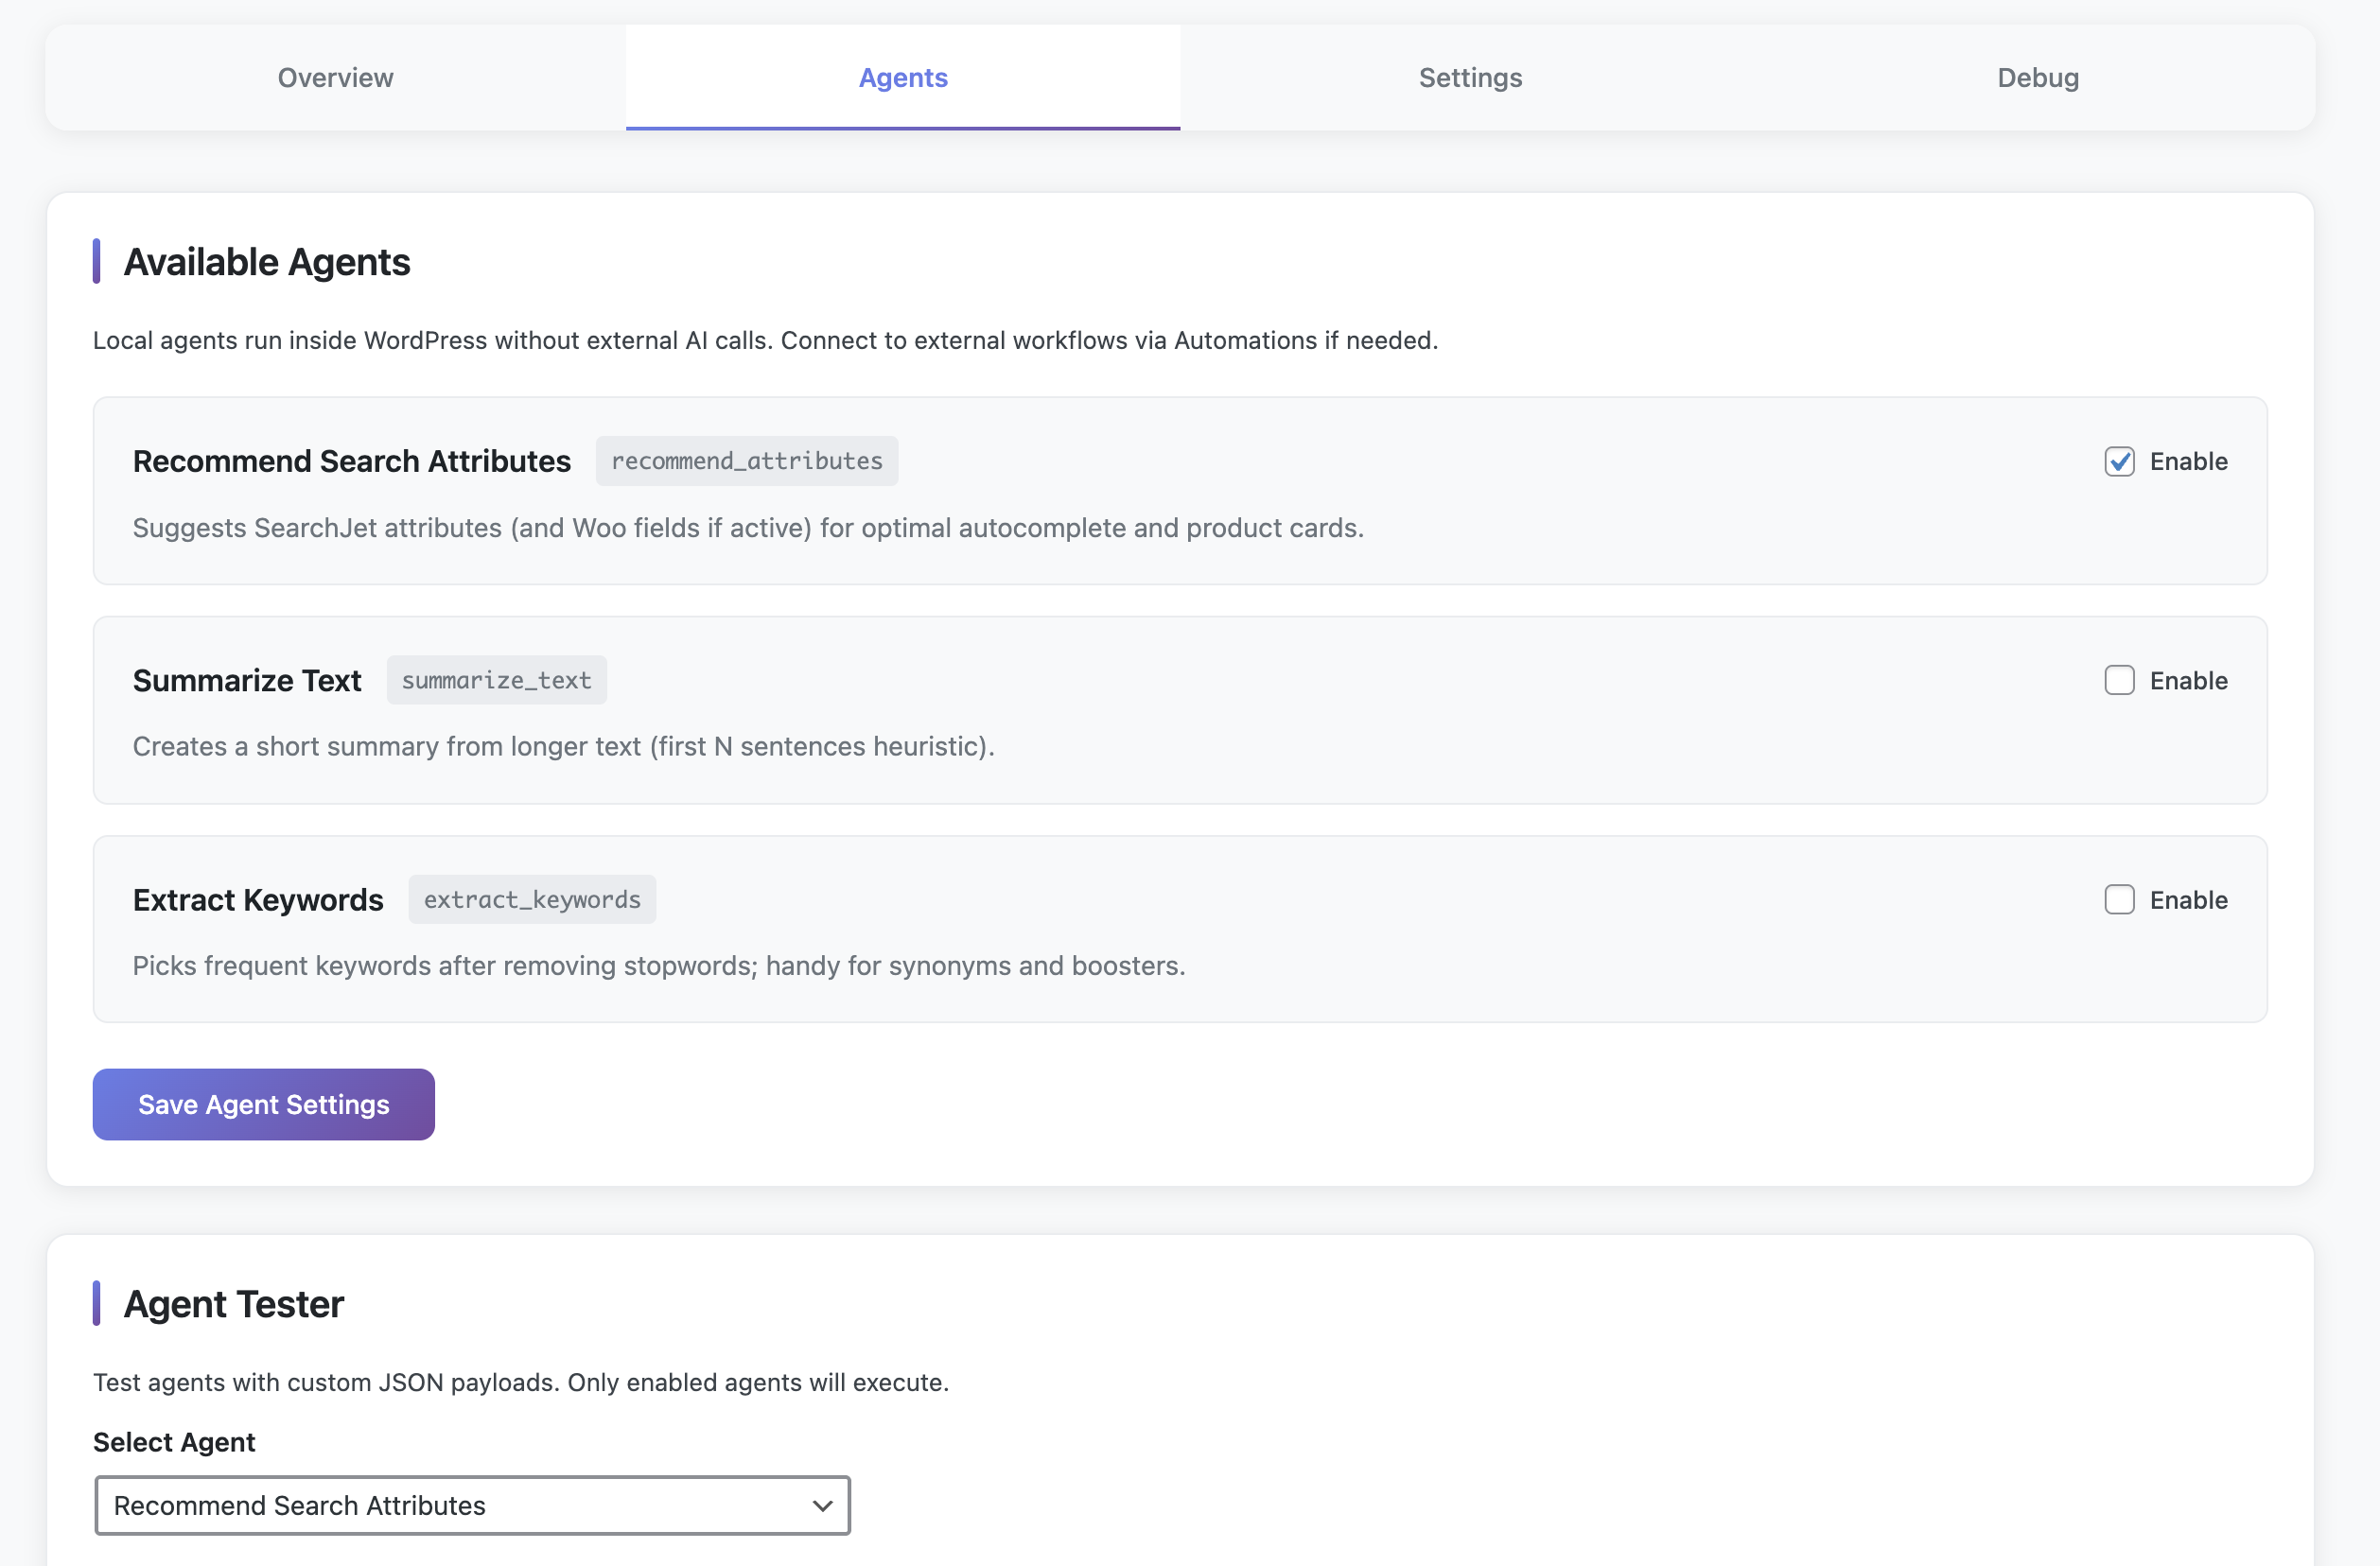Select the Agents tab
This screenshot has width=2380, height=1566.
point(902,77)
